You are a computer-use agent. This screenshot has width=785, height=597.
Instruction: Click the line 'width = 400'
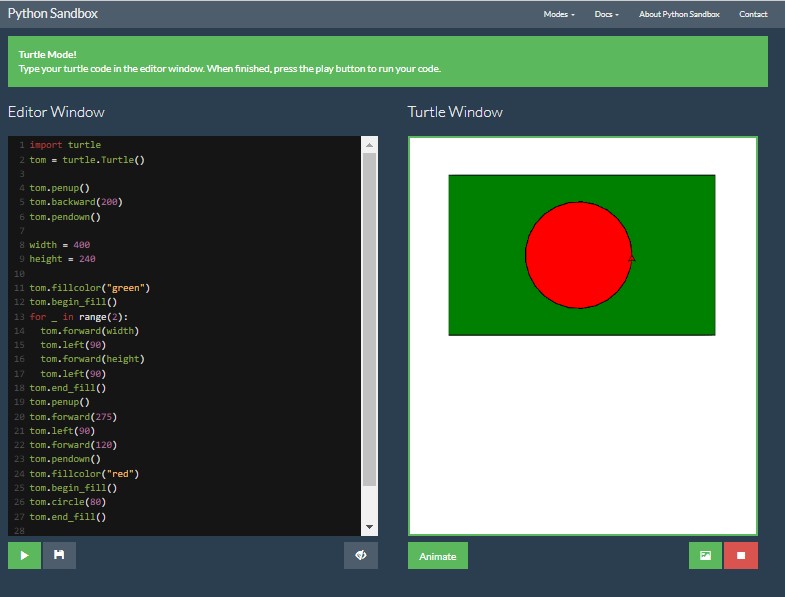pyautogui.click(x=60, y=245)
